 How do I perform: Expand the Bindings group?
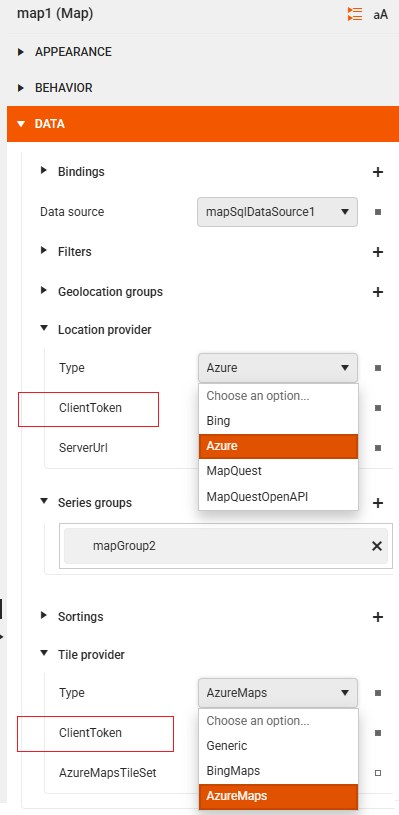coord(44,170)
